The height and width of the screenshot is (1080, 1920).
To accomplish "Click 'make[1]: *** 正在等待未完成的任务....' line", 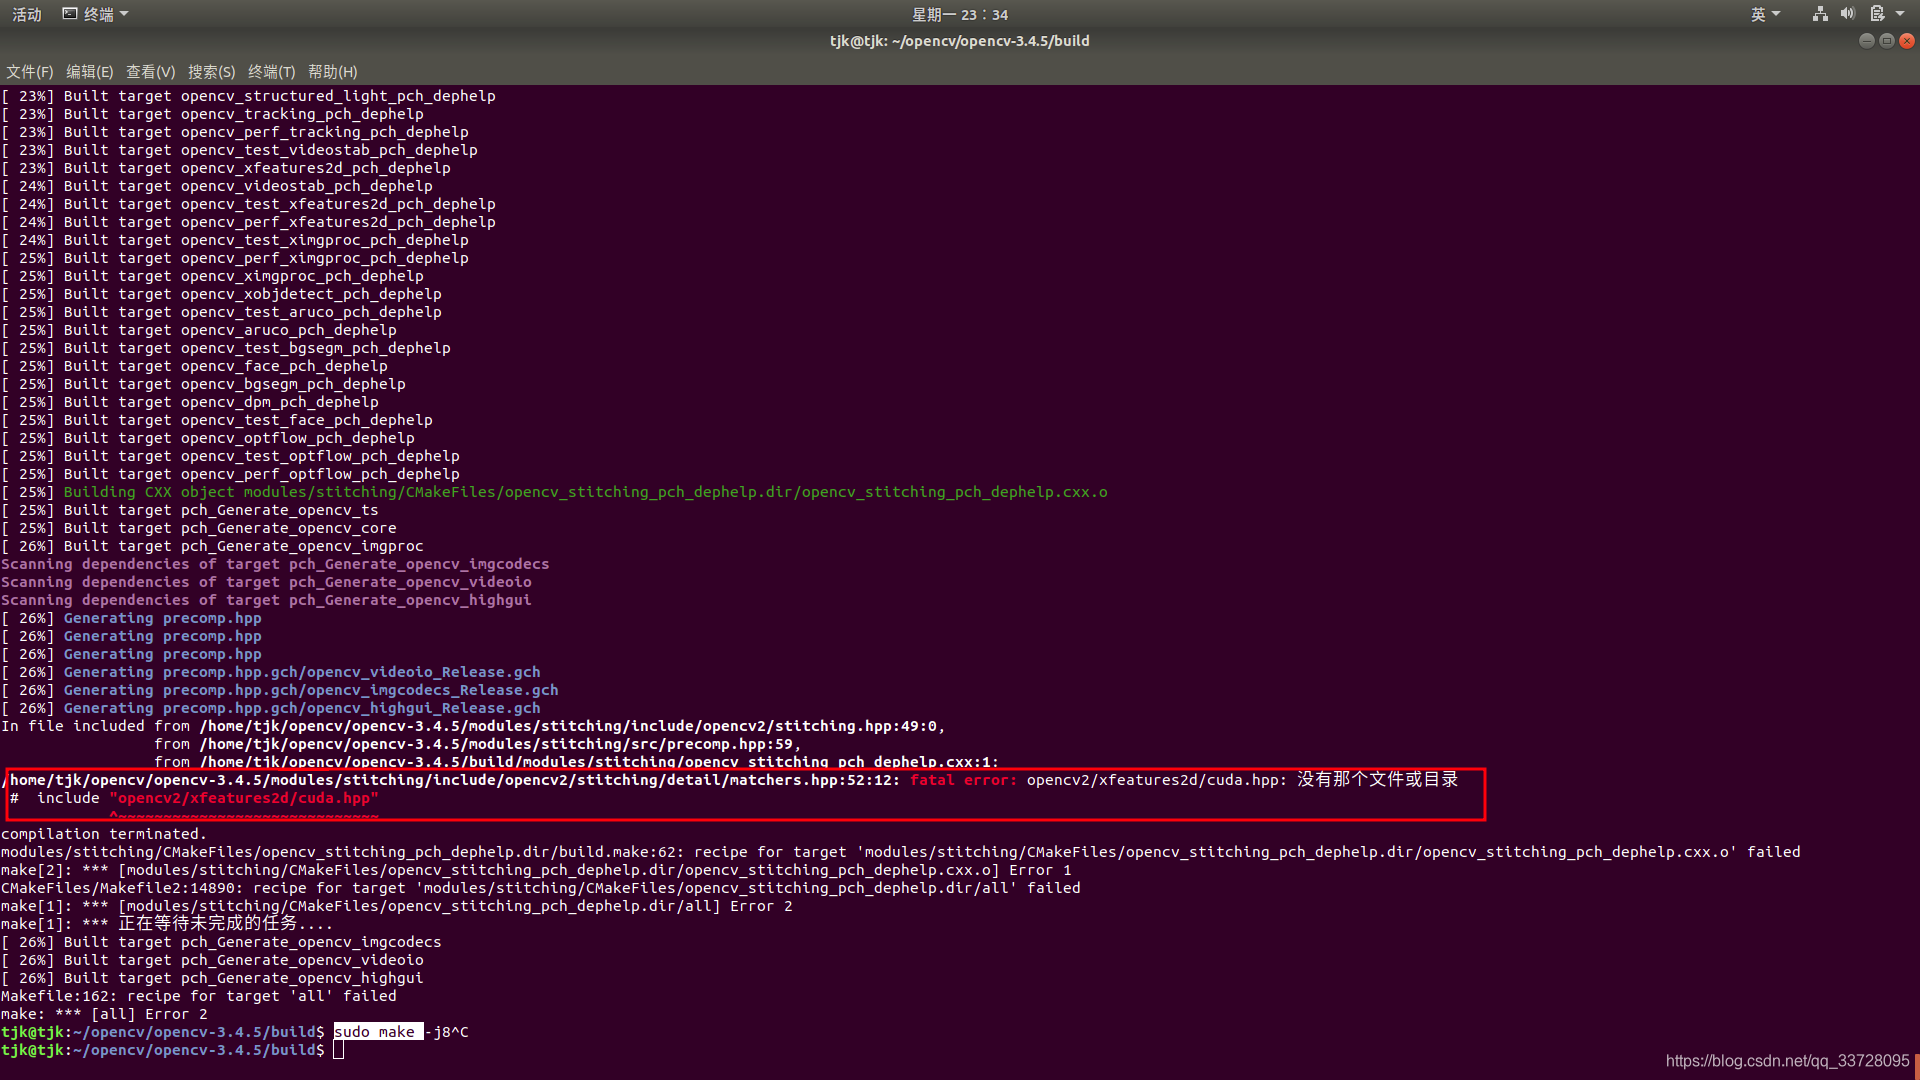I will pyautogui.click(x=167, y=924).
